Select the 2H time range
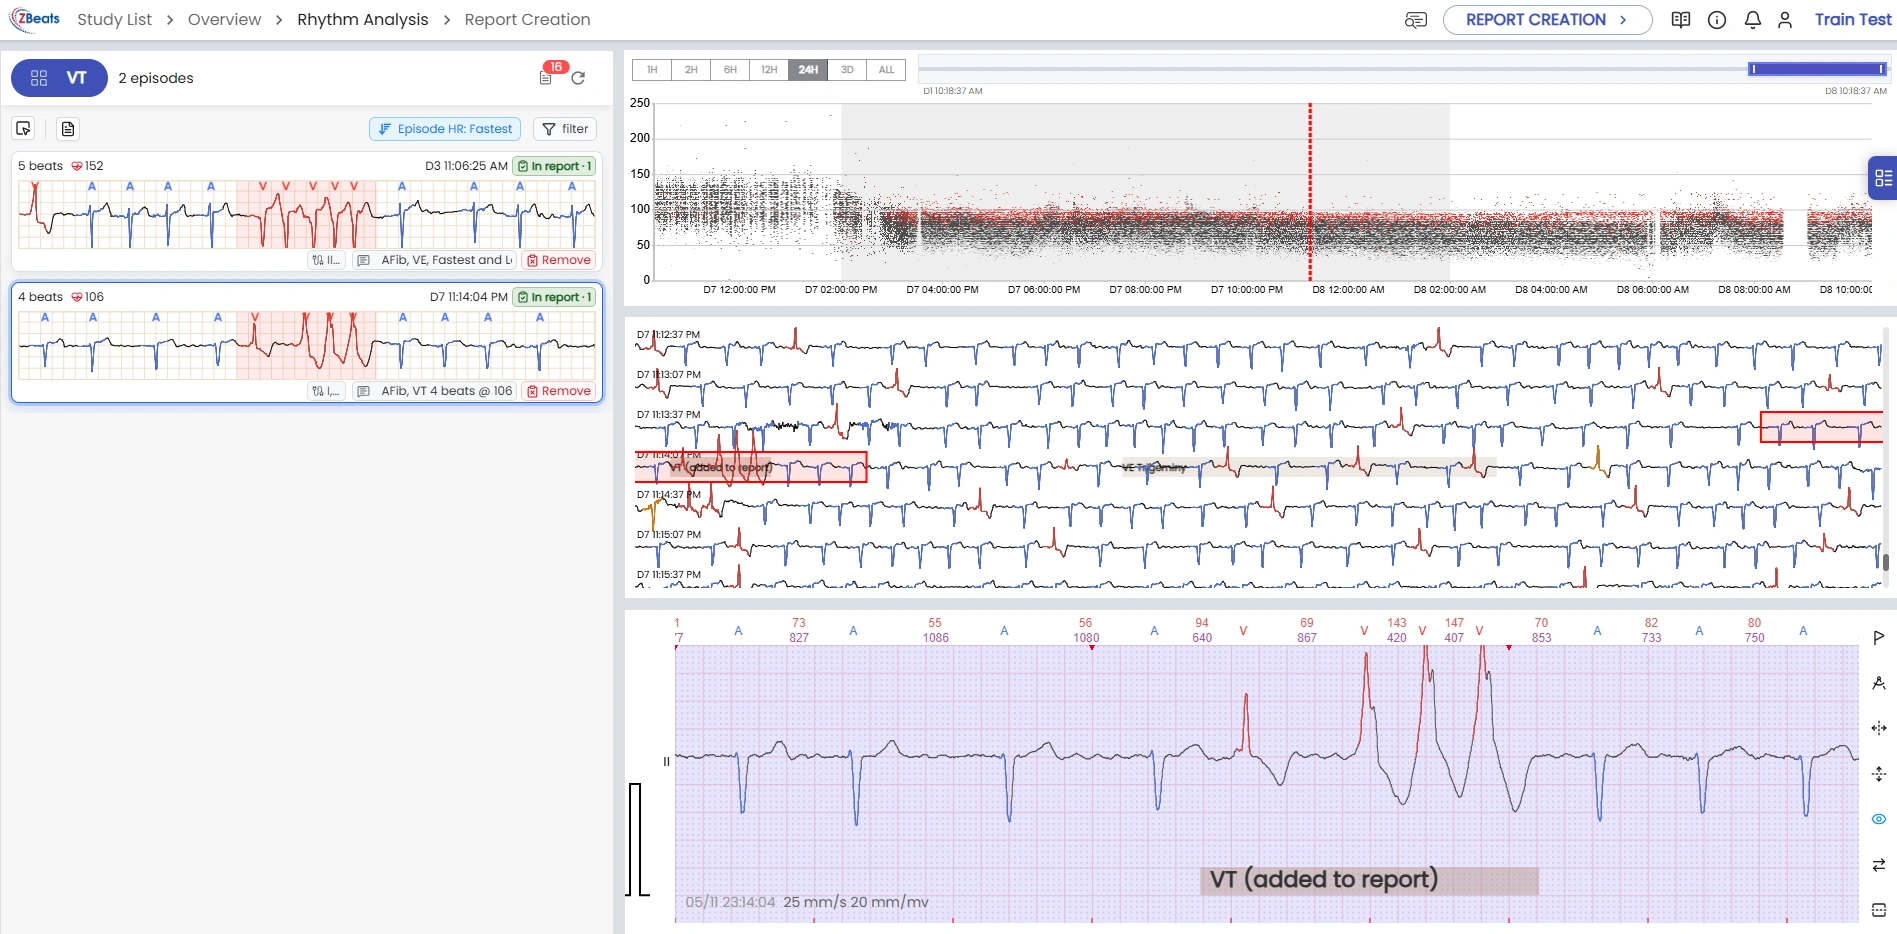 tap(691, 70)
